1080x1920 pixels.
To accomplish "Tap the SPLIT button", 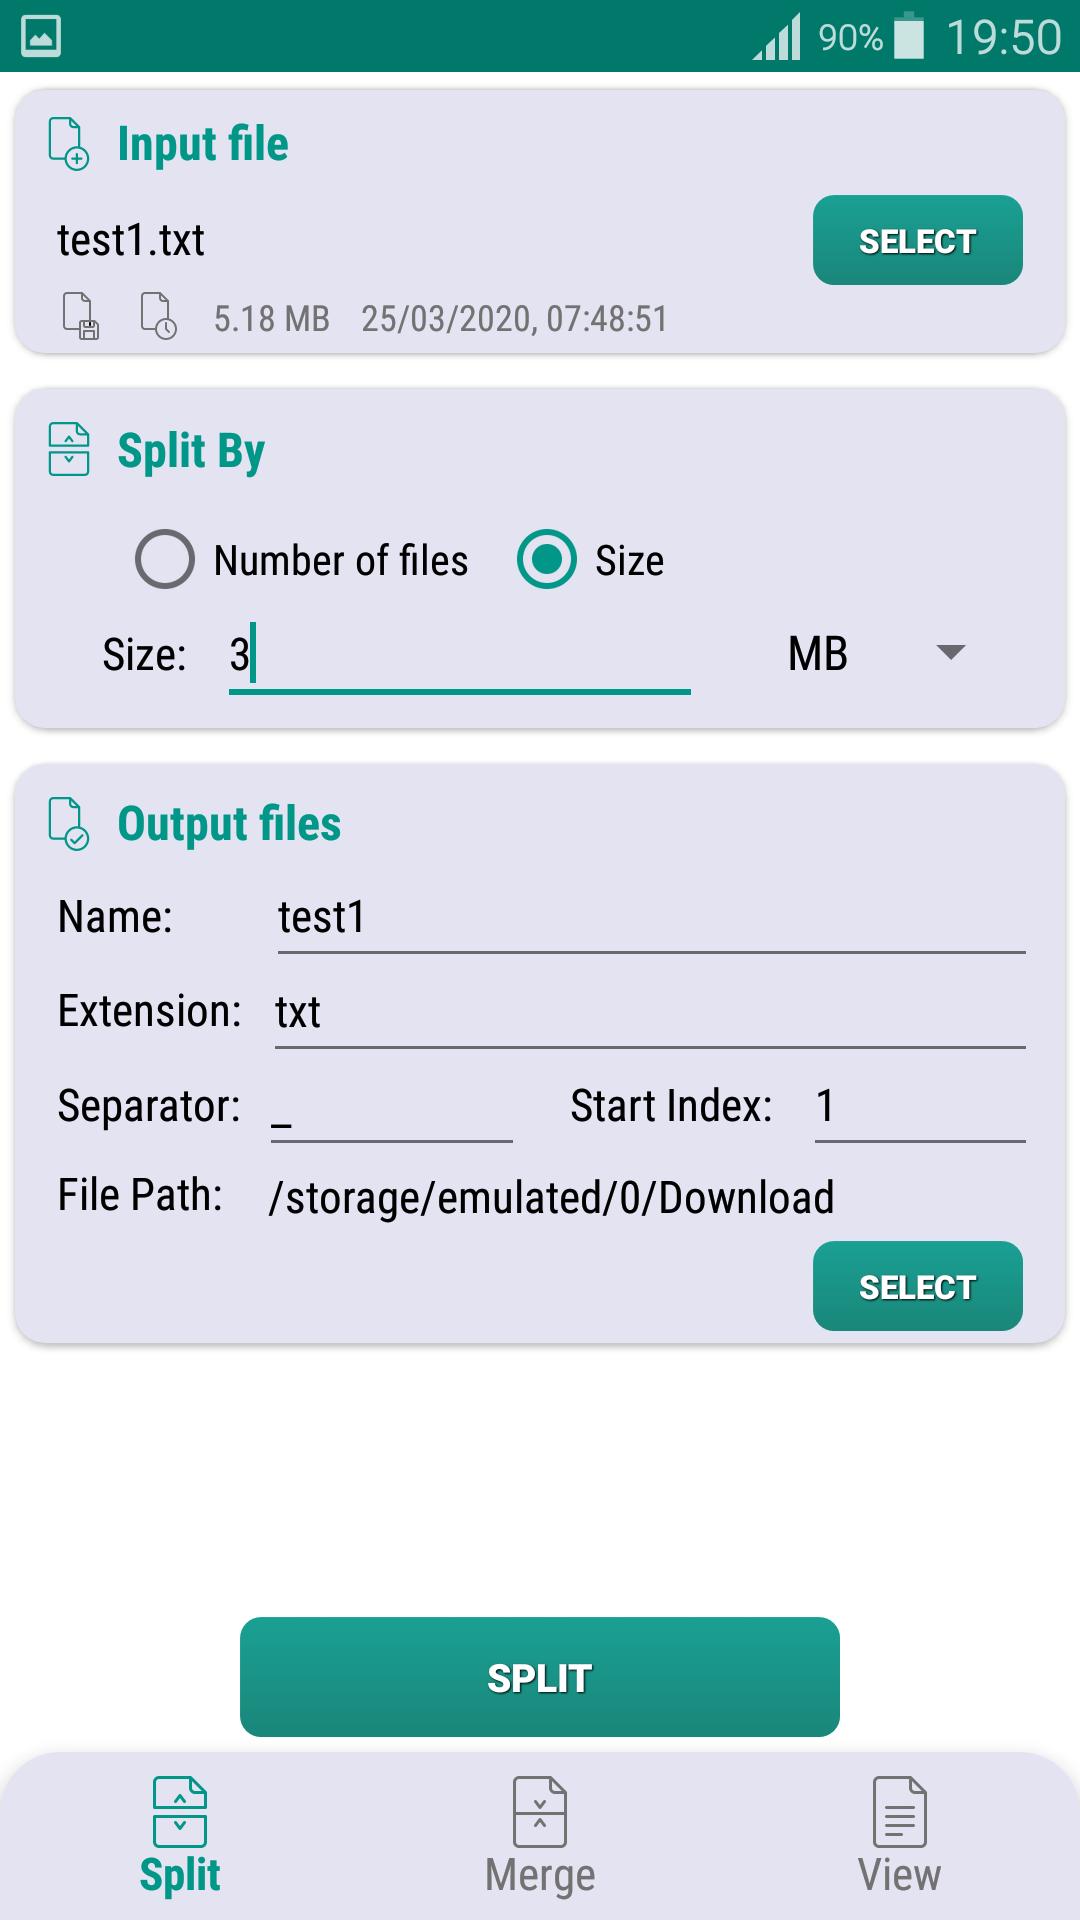I will 540,1677.
